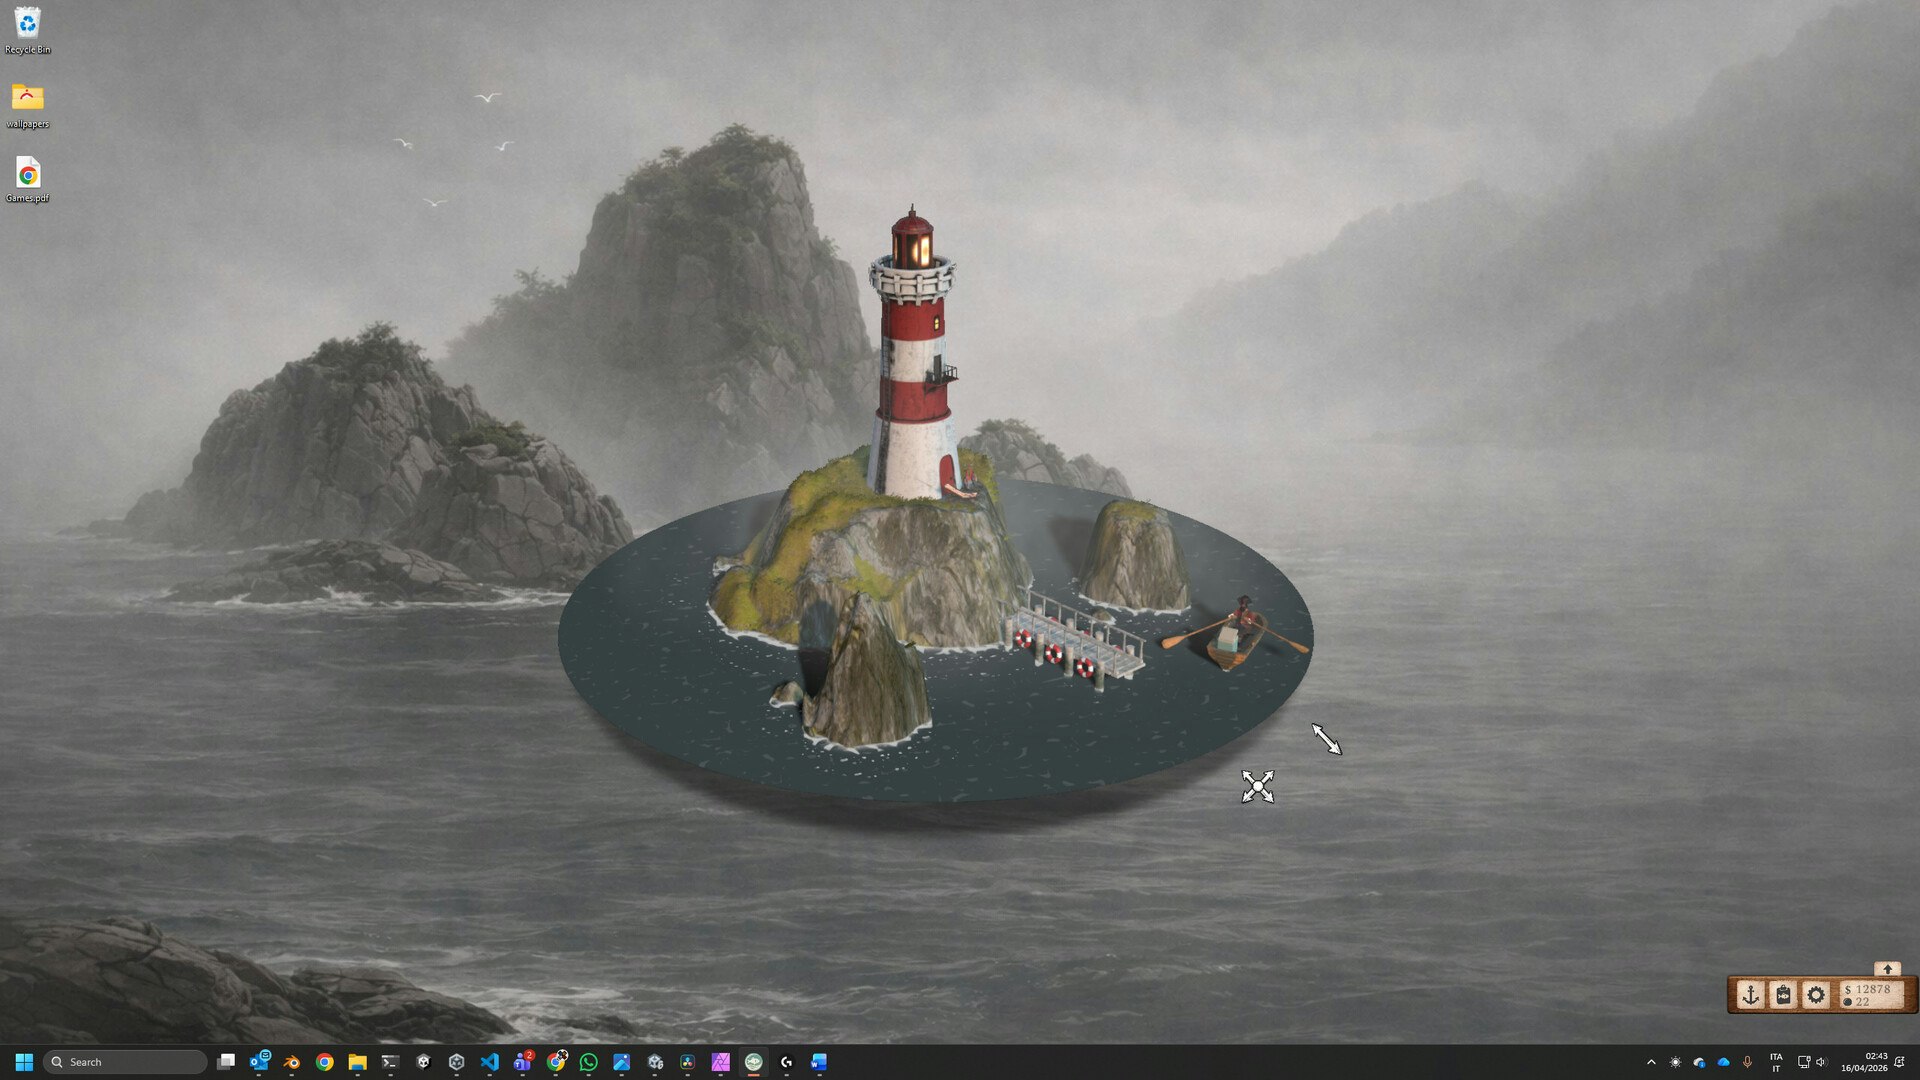Open the Recycle Bin desktop icon
Image resolution: width=1920 pixels, height=1080 pixels.
pyautogui.click(x=28, y=30)
